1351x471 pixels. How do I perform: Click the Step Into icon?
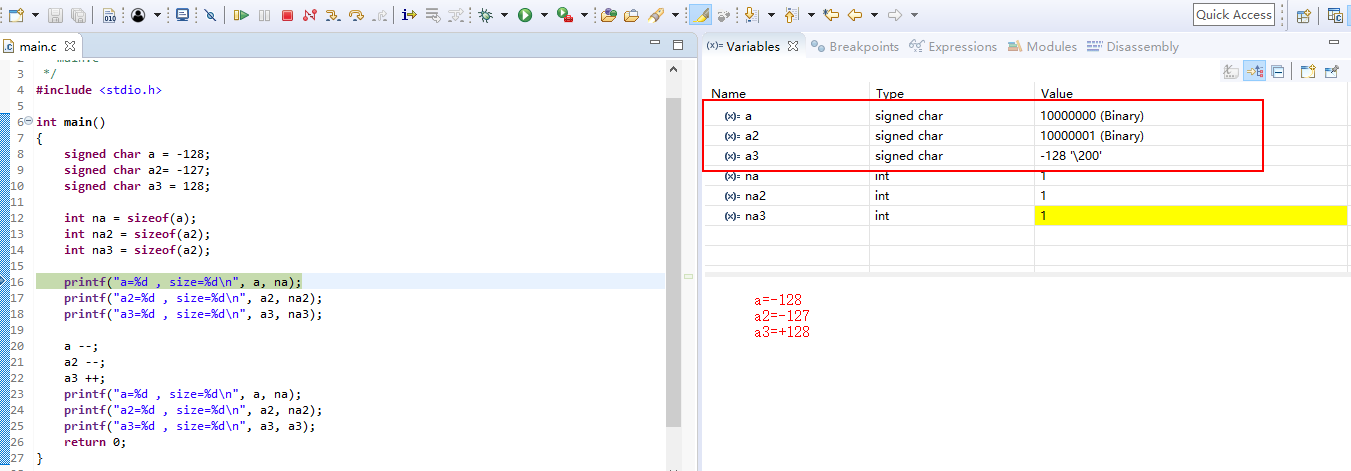click(x=333, y=15)
